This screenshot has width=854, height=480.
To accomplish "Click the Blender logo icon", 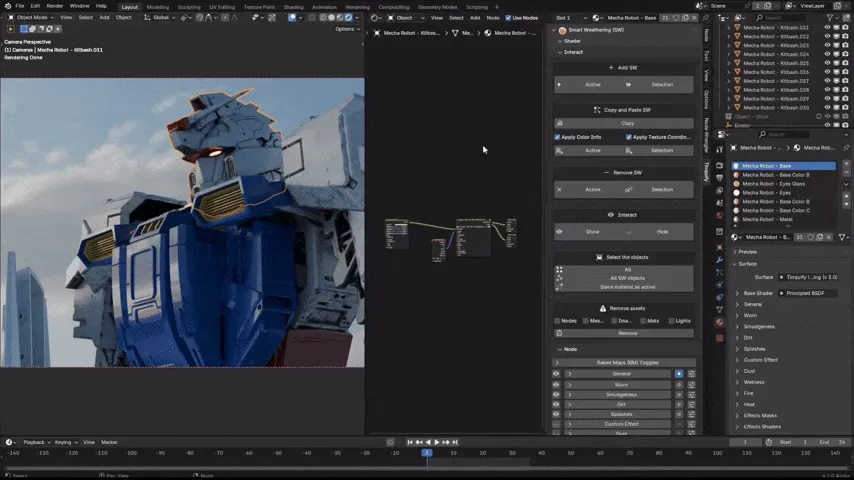I will [x=7, y=6].
